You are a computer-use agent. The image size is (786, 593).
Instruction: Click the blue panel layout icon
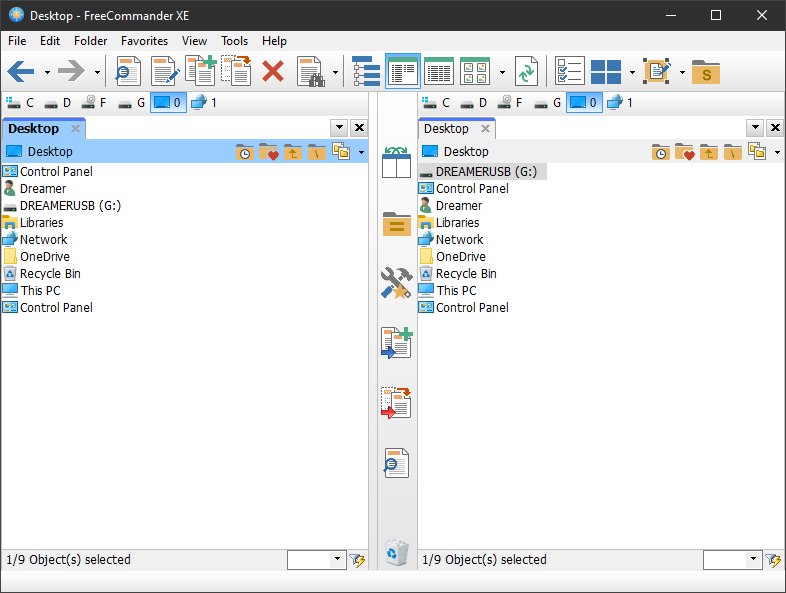click(x=606, y=72)
